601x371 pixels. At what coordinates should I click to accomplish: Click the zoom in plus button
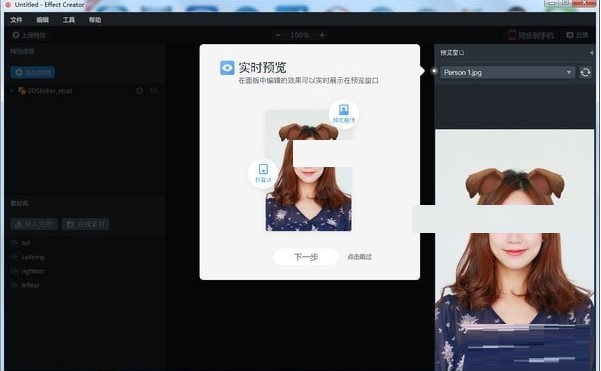click(322, 35)
